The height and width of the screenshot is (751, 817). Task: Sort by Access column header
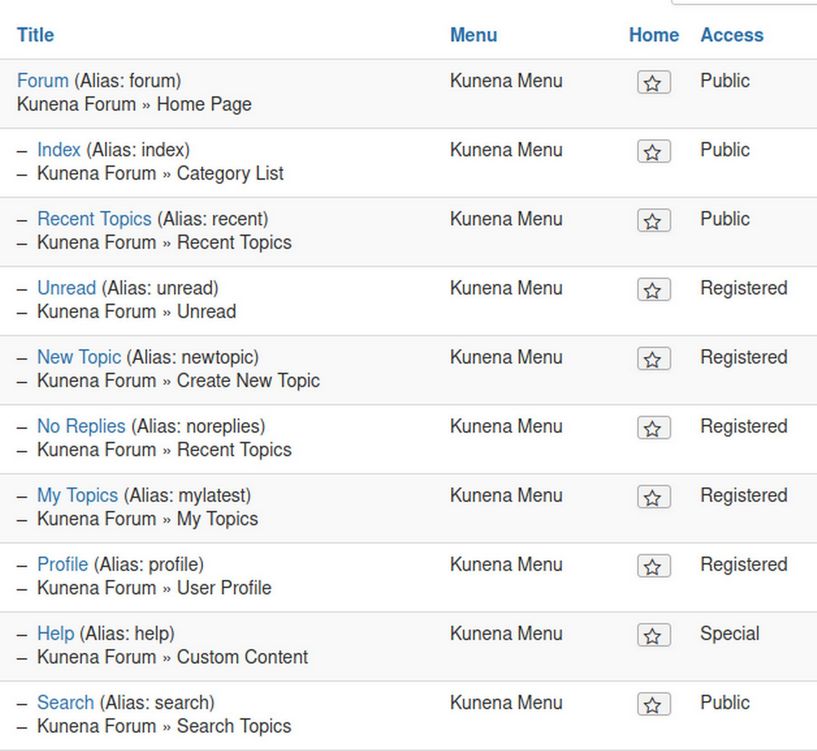coord(731,35)
